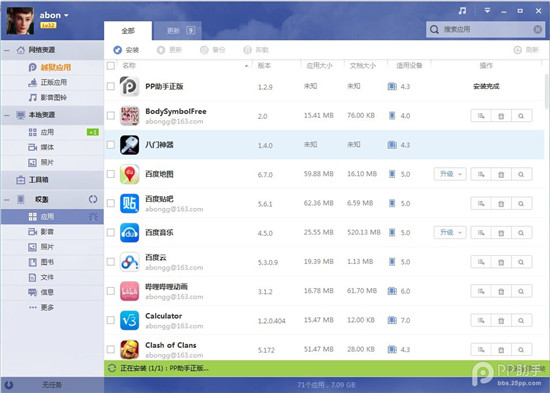Check the box for 八门神器
This screenshot has height=393, width=550.
pos(111,145)
